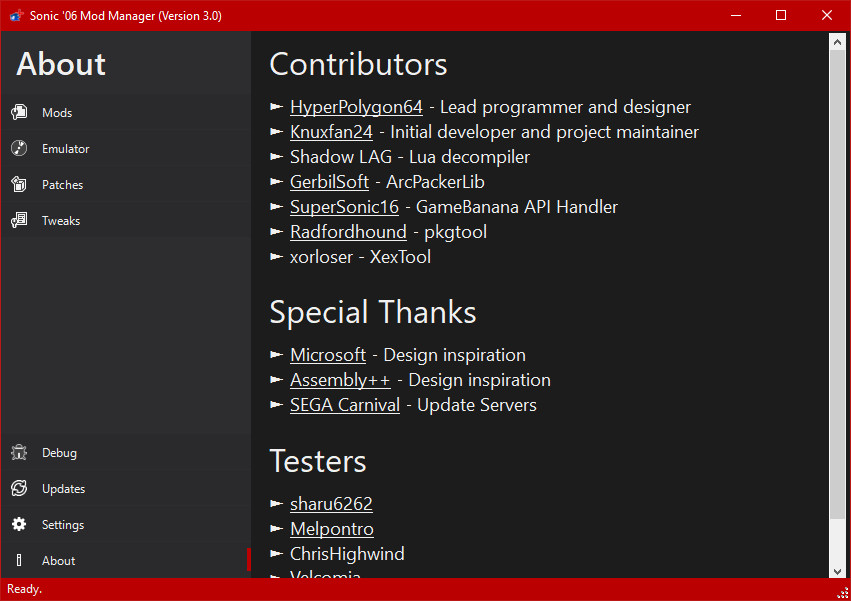
Task: Click the Emulator controller icon
Action: point(21,148)
